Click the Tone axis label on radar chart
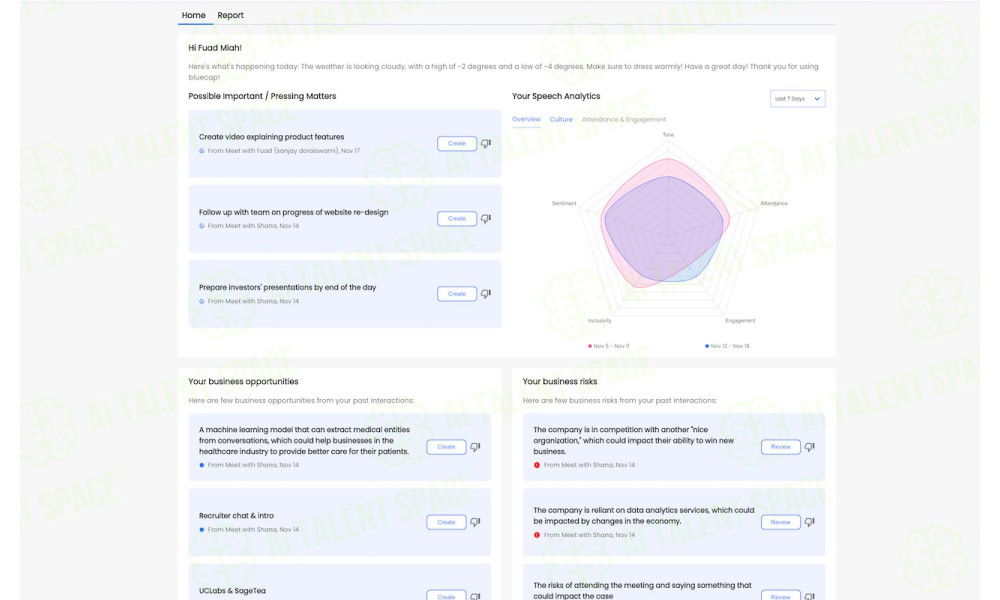The width and height of the screenshot is (1000, 600). (x=668, y=135)
